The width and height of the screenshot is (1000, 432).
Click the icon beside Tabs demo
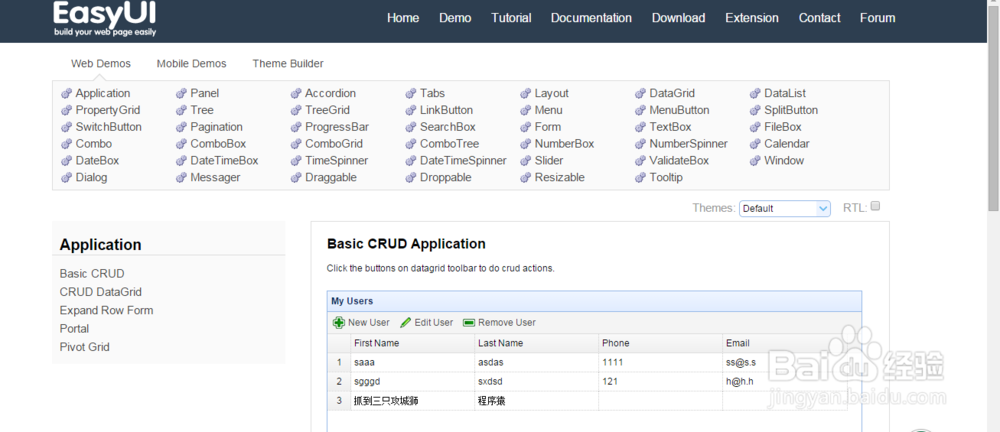point(411,94)
